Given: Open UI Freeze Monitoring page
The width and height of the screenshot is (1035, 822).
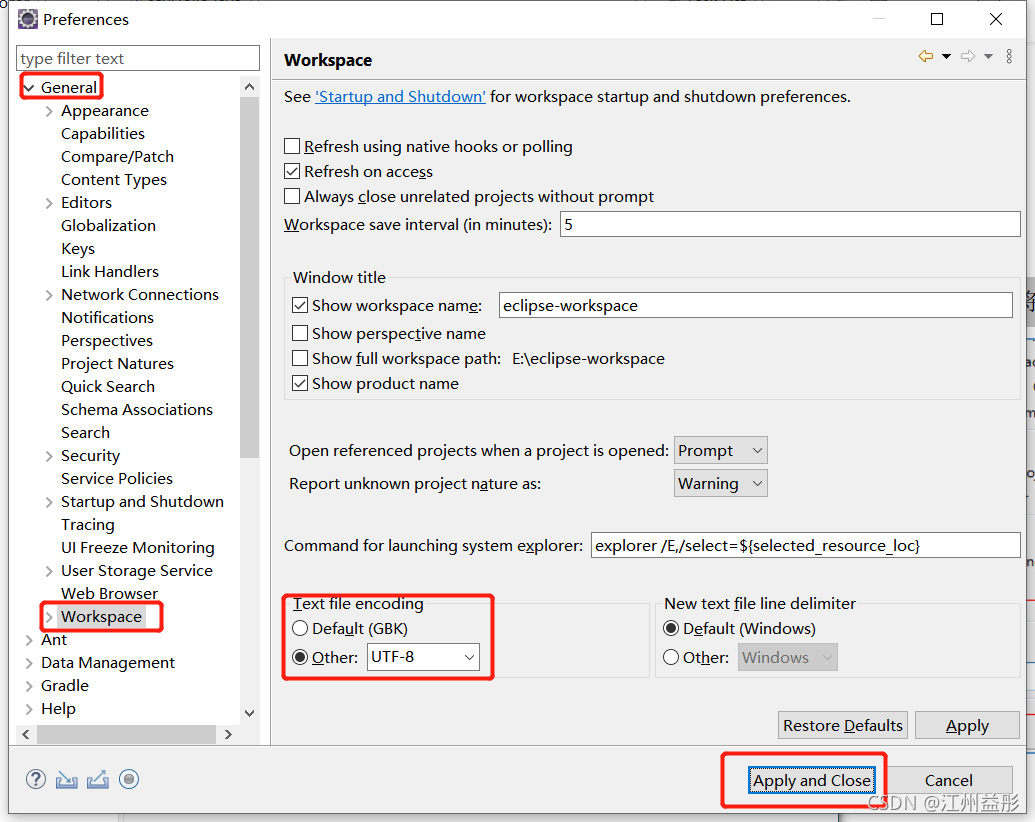Looking at the screenshot, I should [137, 547].
